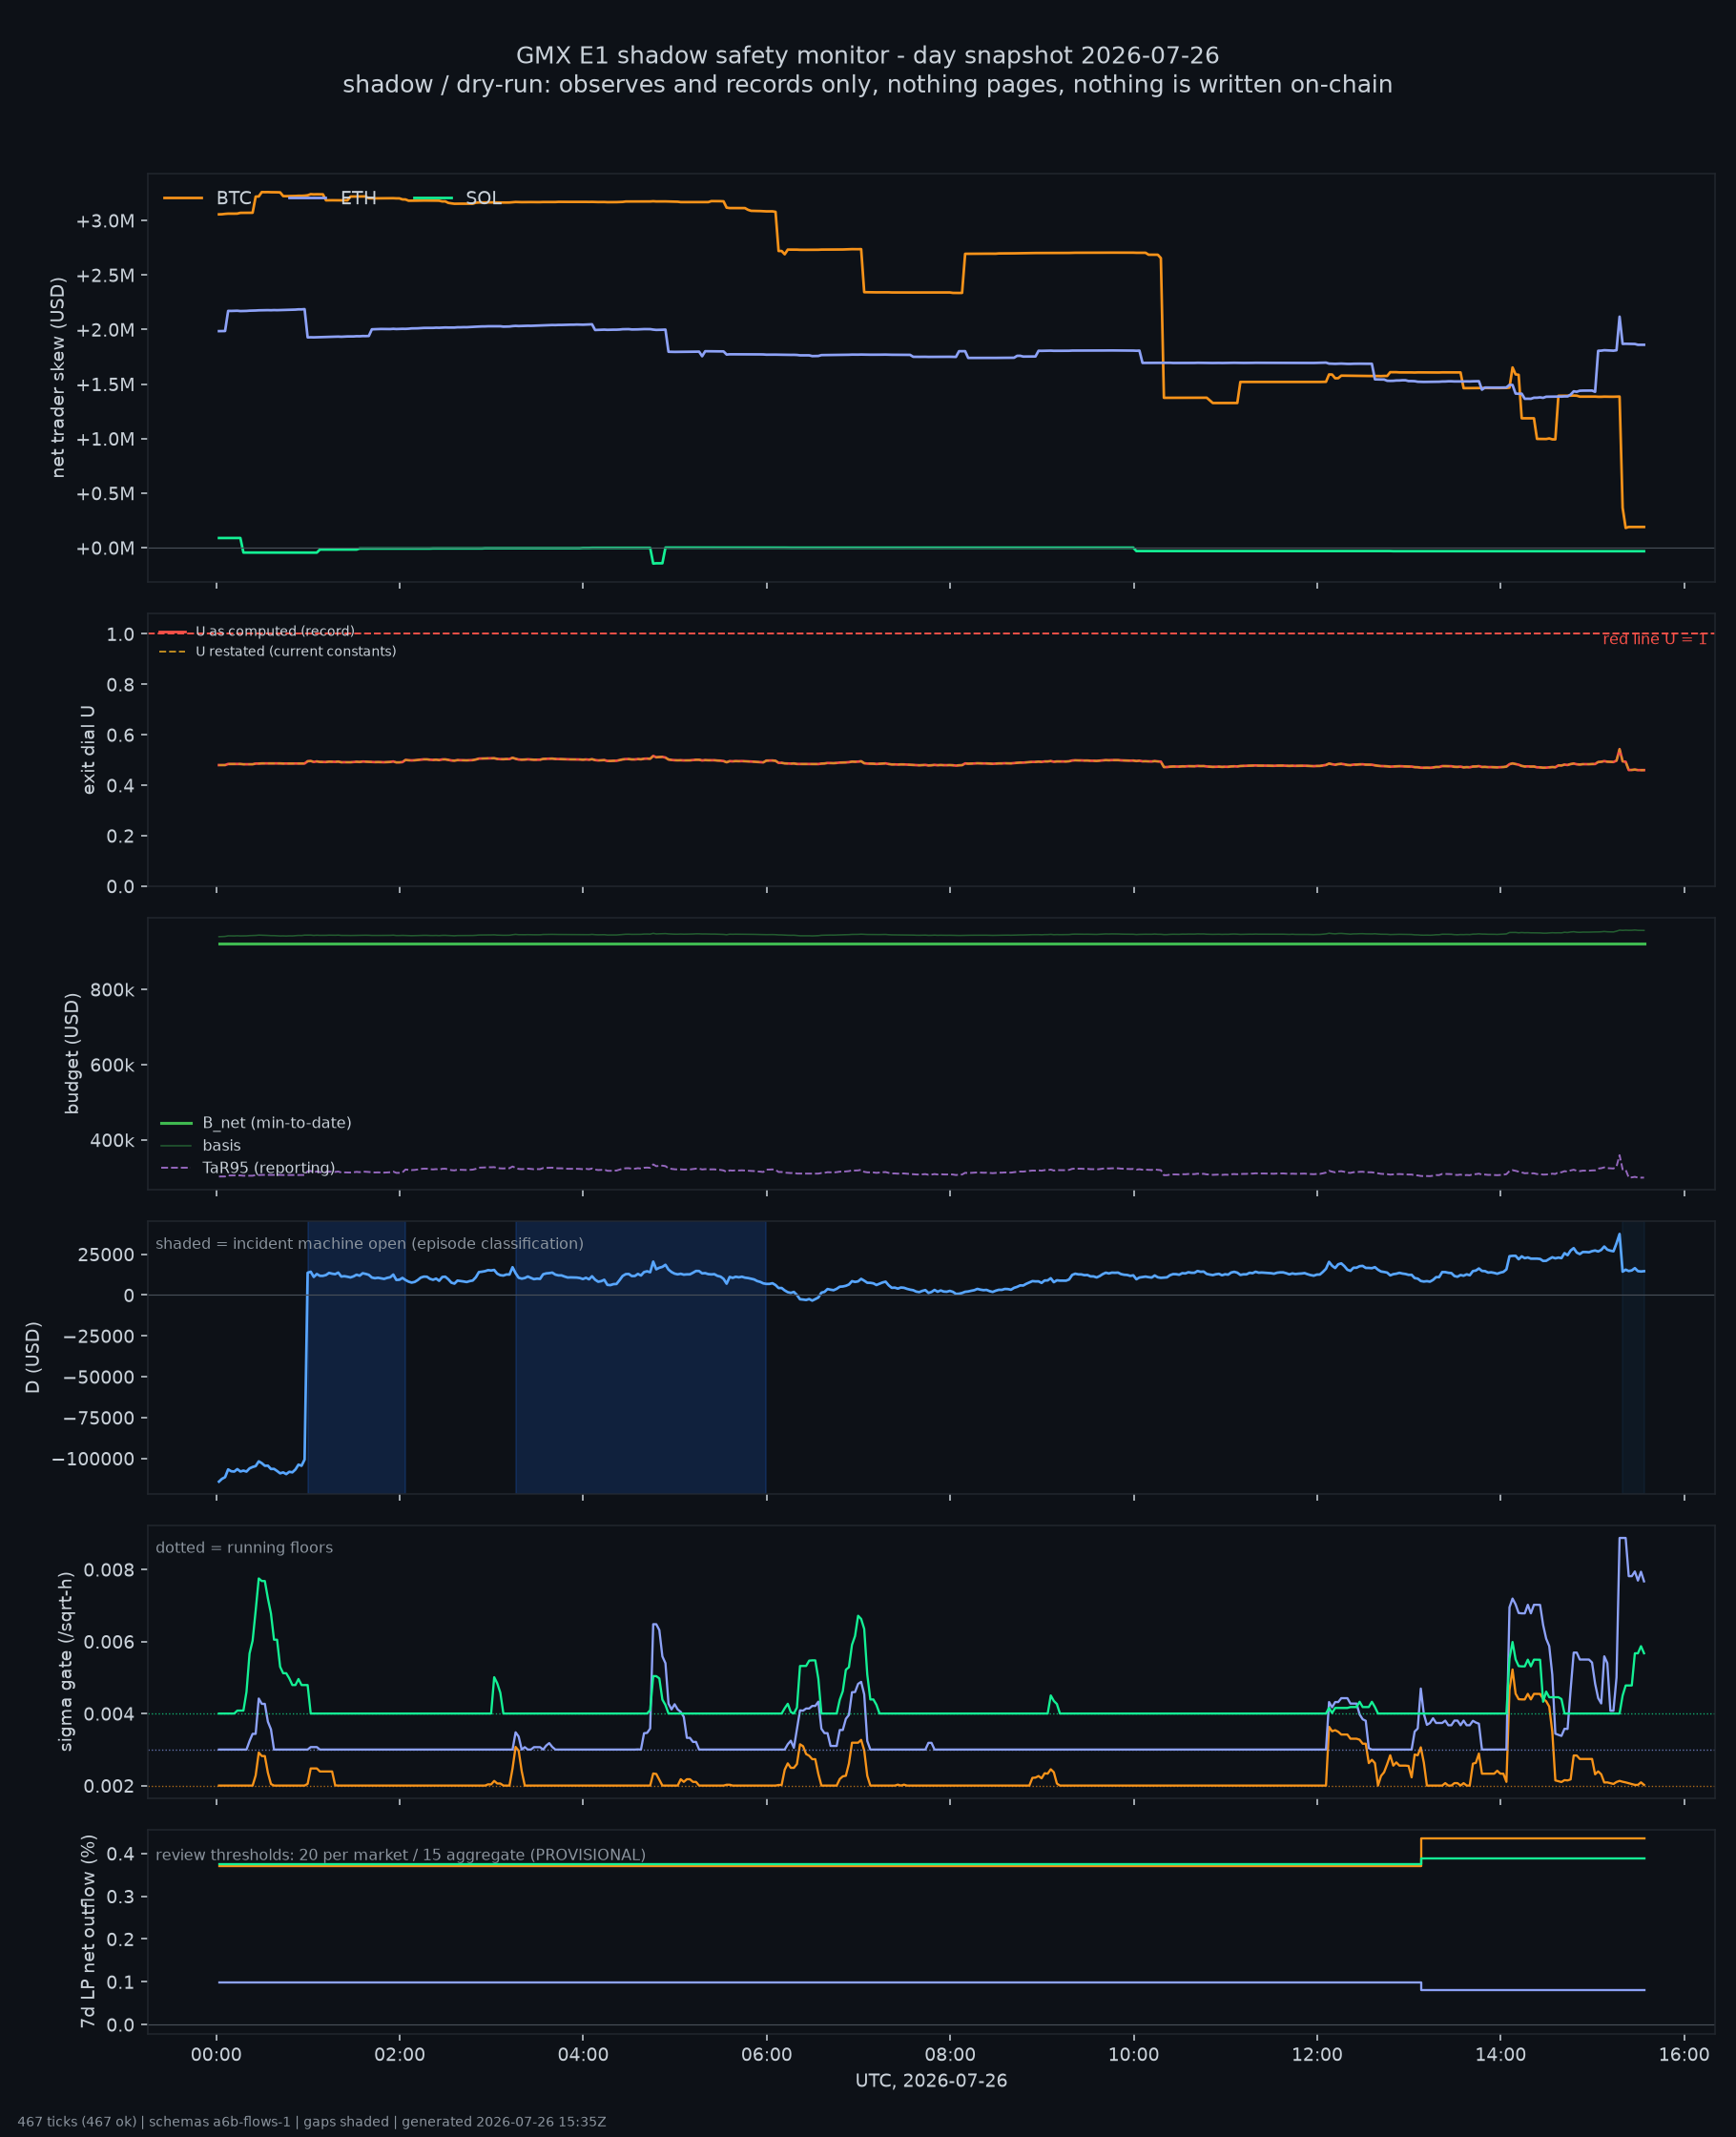Click the 1.0 tick on exit dial axis

(x=120, y=634)
